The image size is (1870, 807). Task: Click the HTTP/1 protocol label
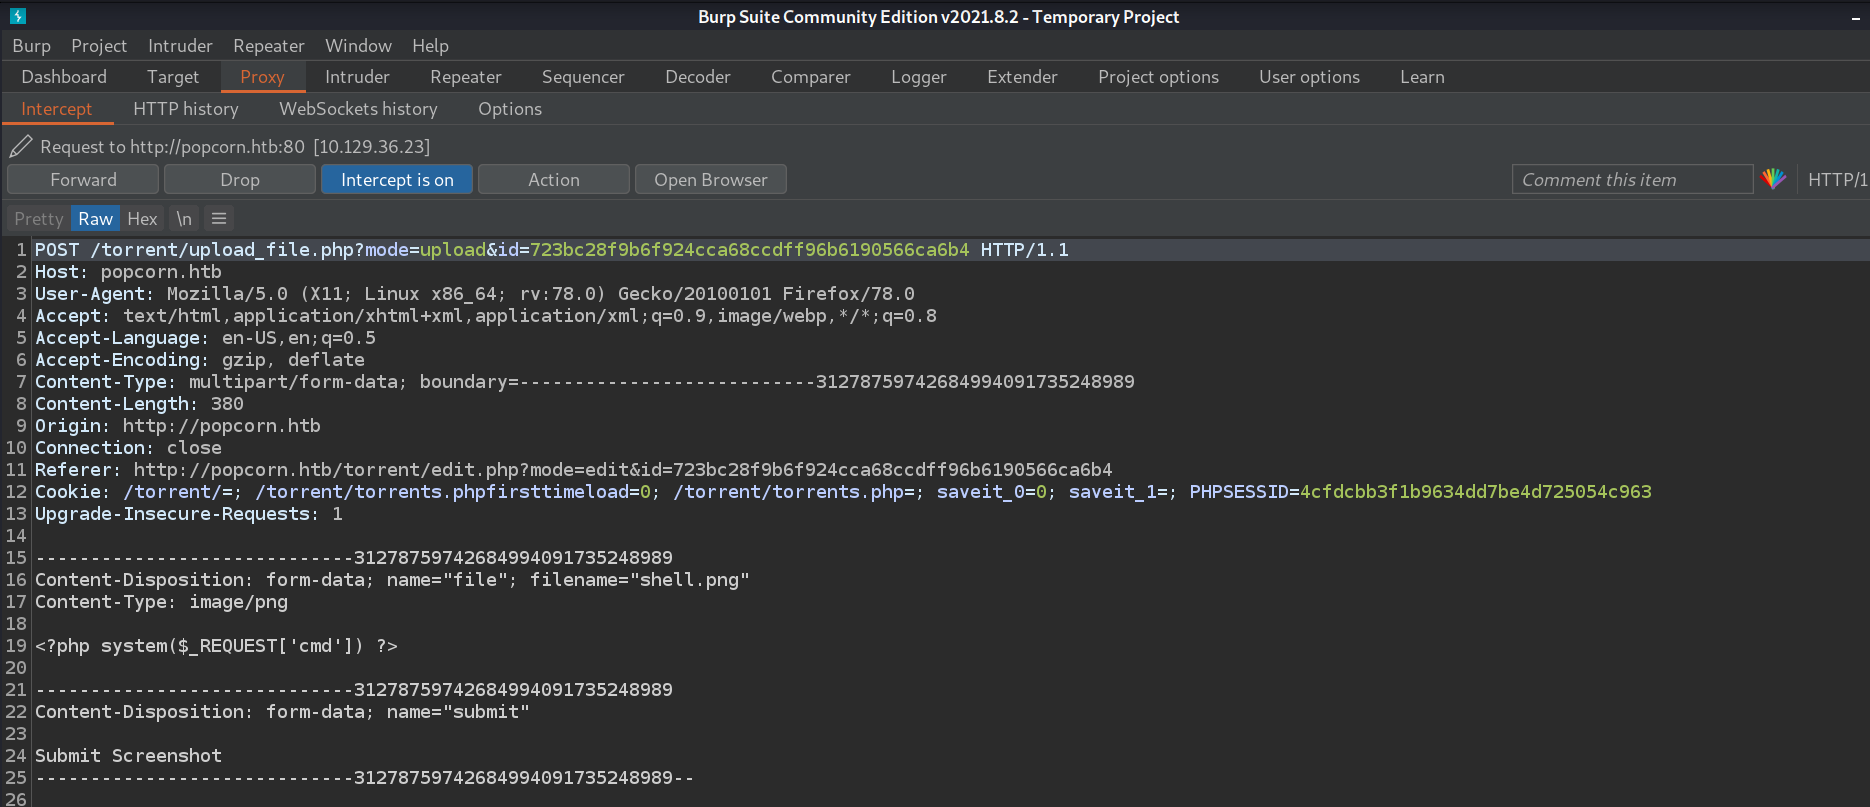[1837, 180]
